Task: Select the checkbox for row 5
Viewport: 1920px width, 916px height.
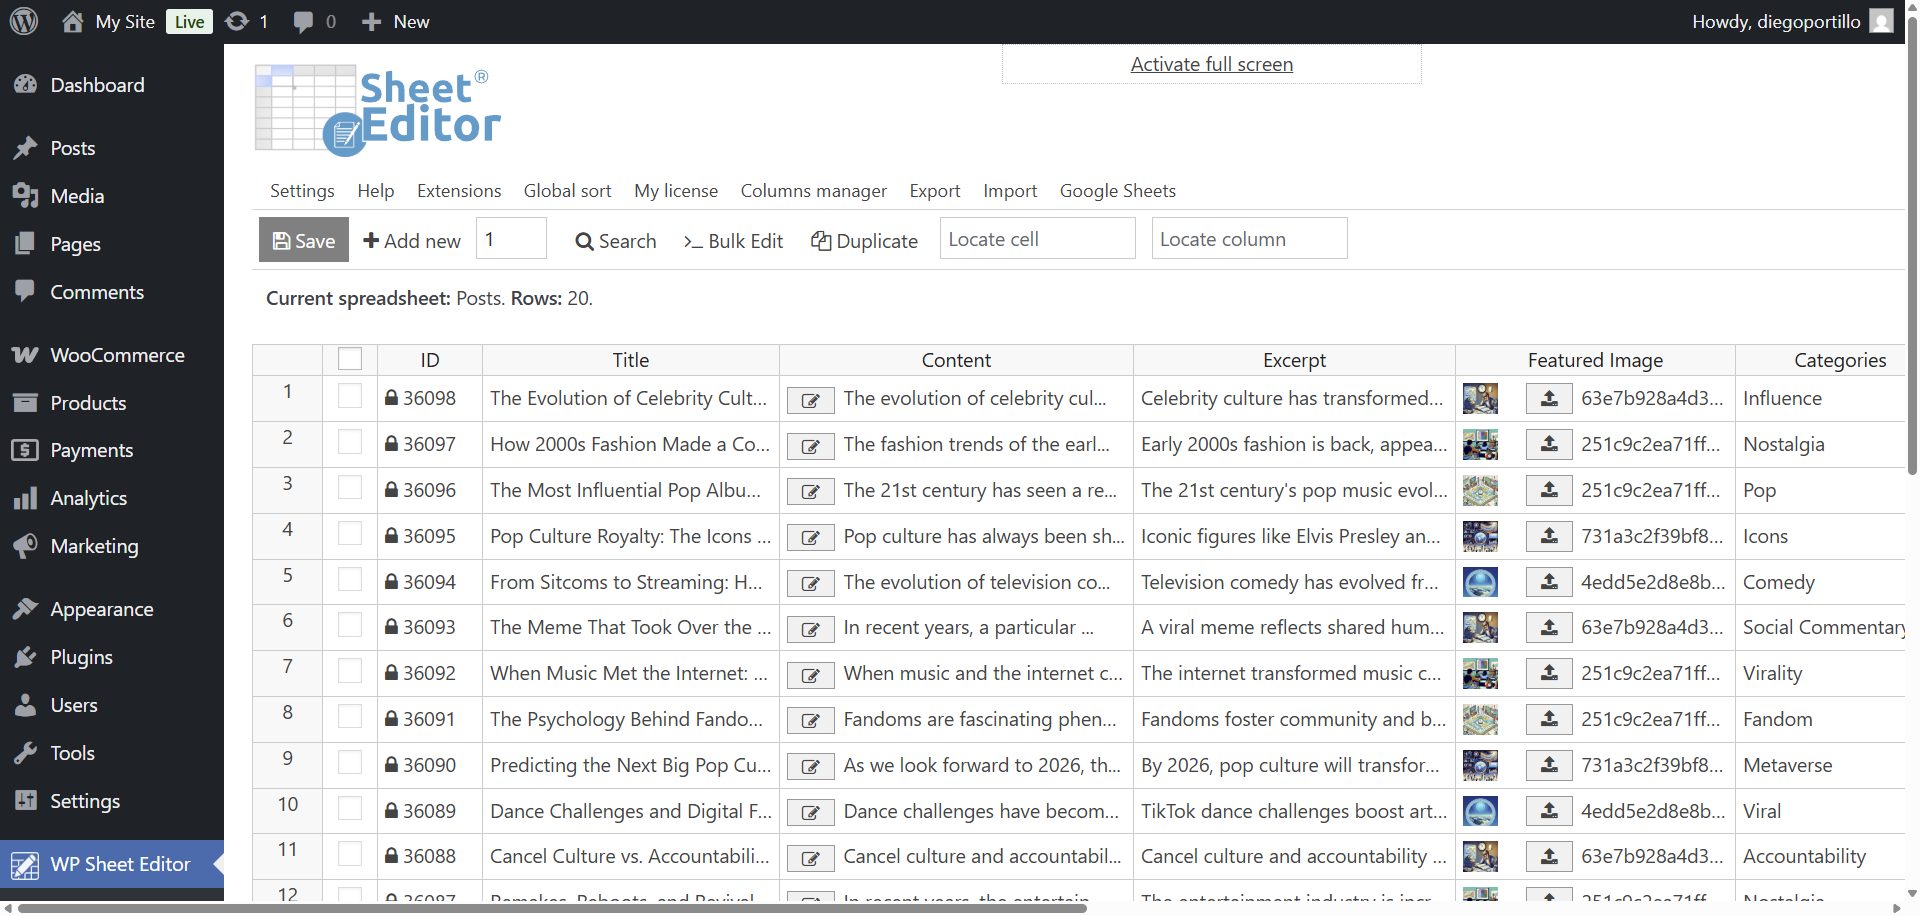Action: [350, 580]
